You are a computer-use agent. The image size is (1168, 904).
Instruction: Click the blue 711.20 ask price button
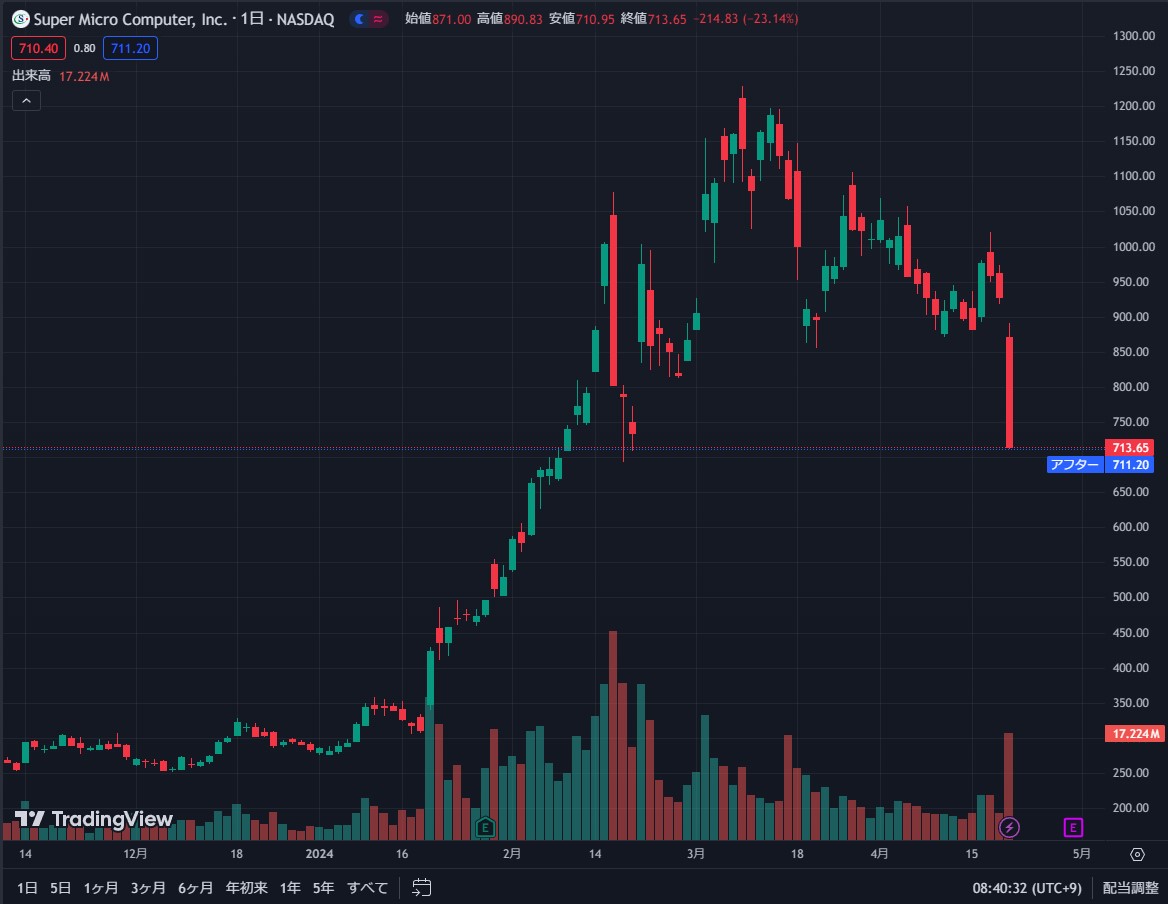(x=130, y=48)
